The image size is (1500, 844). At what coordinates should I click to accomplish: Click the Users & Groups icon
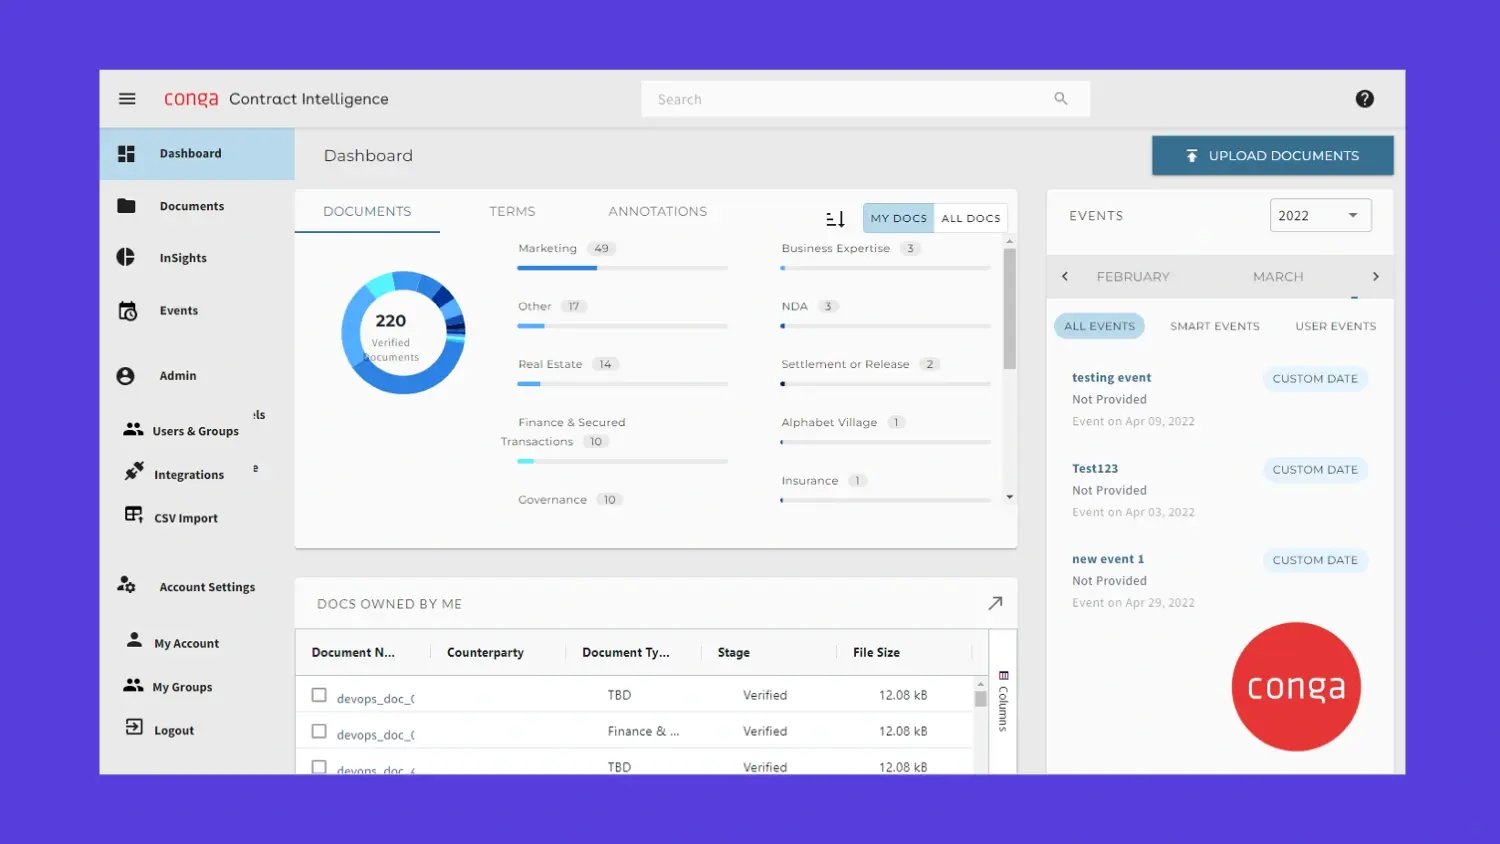pyautogui.click(x=133, y=429)
